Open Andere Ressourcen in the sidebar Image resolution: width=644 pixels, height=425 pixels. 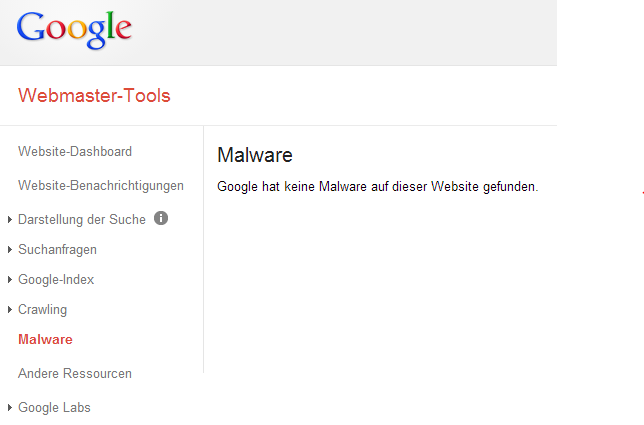click(75, 374)
